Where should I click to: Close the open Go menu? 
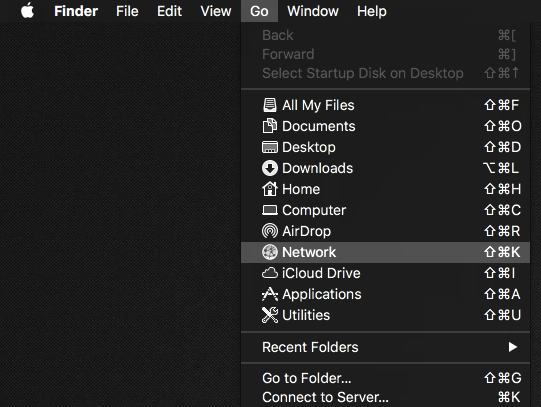tap(259, 11)
